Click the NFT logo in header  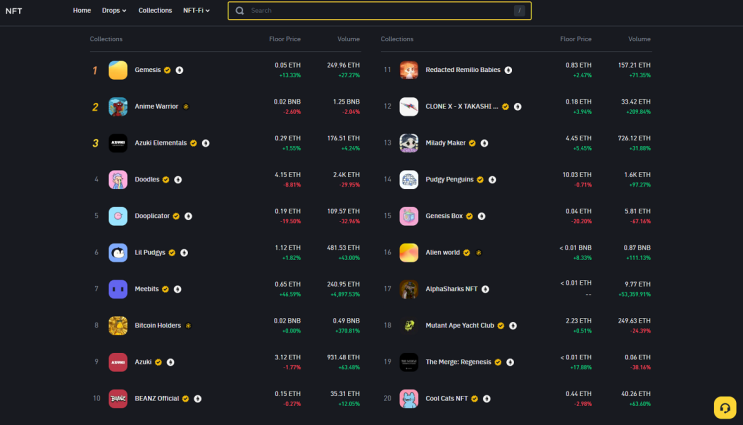tap(14, 11)
